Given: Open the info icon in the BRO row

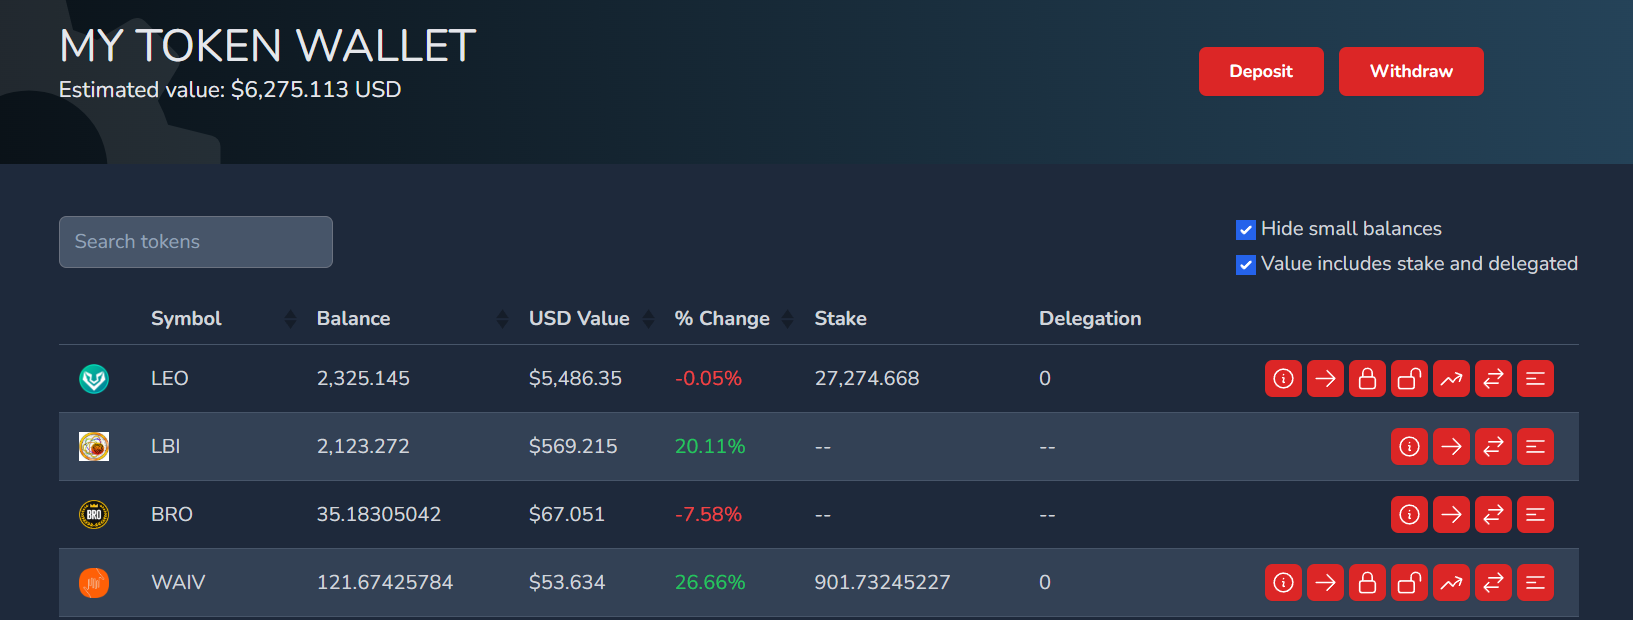Looking at the screenshot, I should (1409, 515).
